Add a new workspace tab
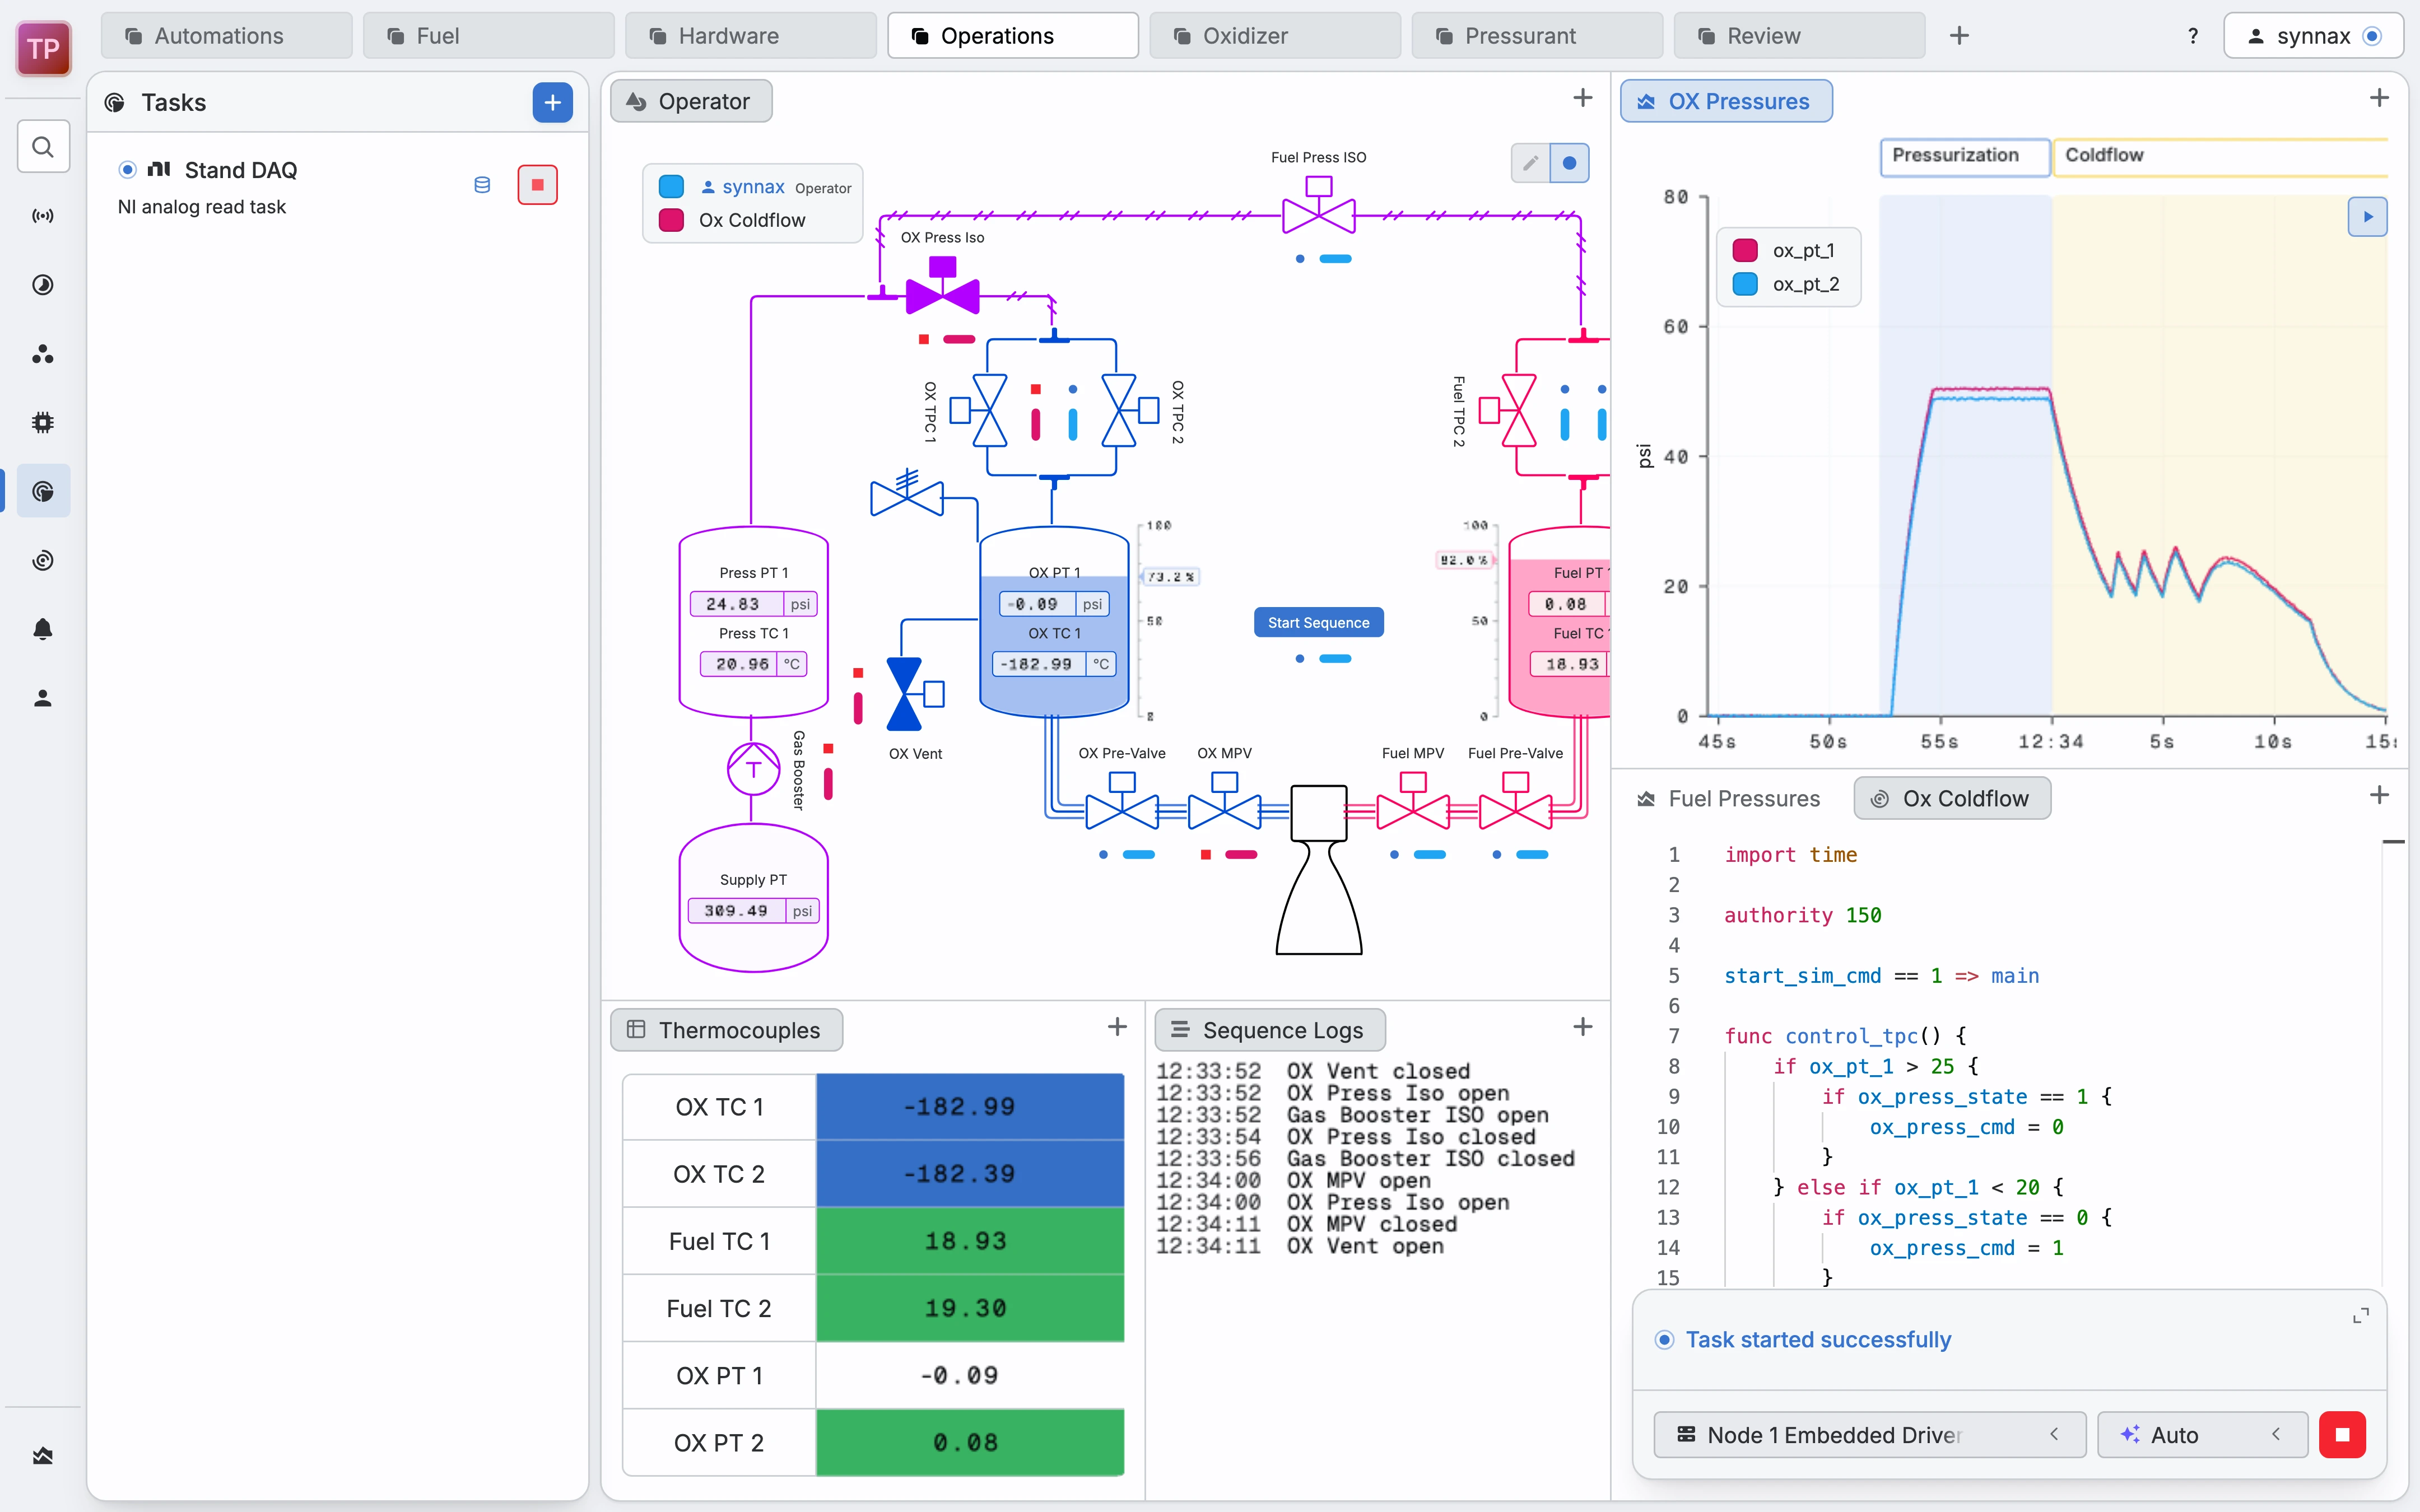The width and height of the screenshot is (2420, 1512). coord(1959,36)
